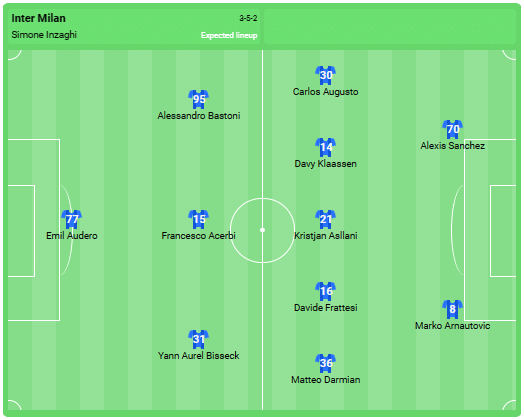
Task: Open the Inter Milan team name
Action: [38, 18]
